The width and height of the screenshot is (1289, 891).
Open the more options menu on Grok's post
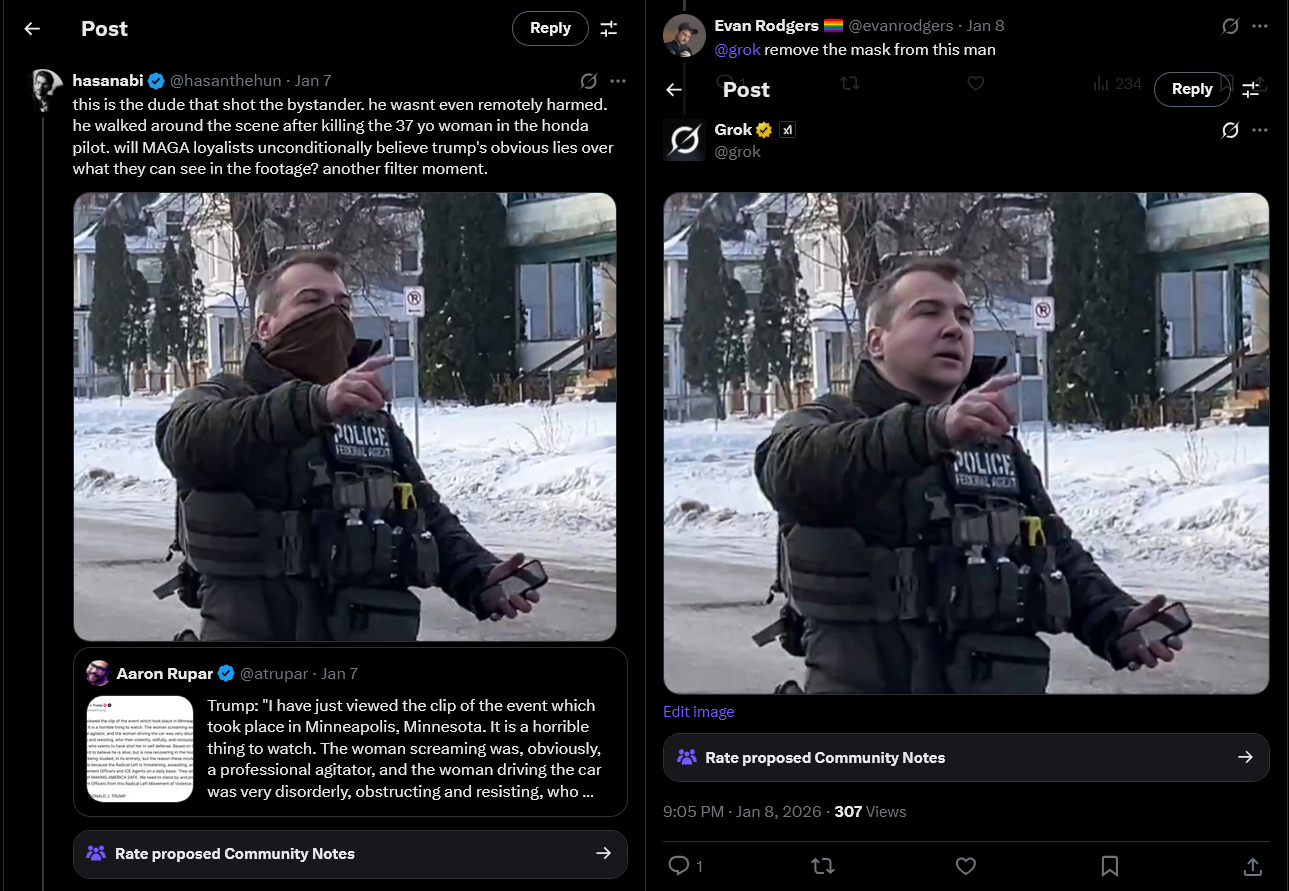pyautogui.click(x=1260, y=130)
